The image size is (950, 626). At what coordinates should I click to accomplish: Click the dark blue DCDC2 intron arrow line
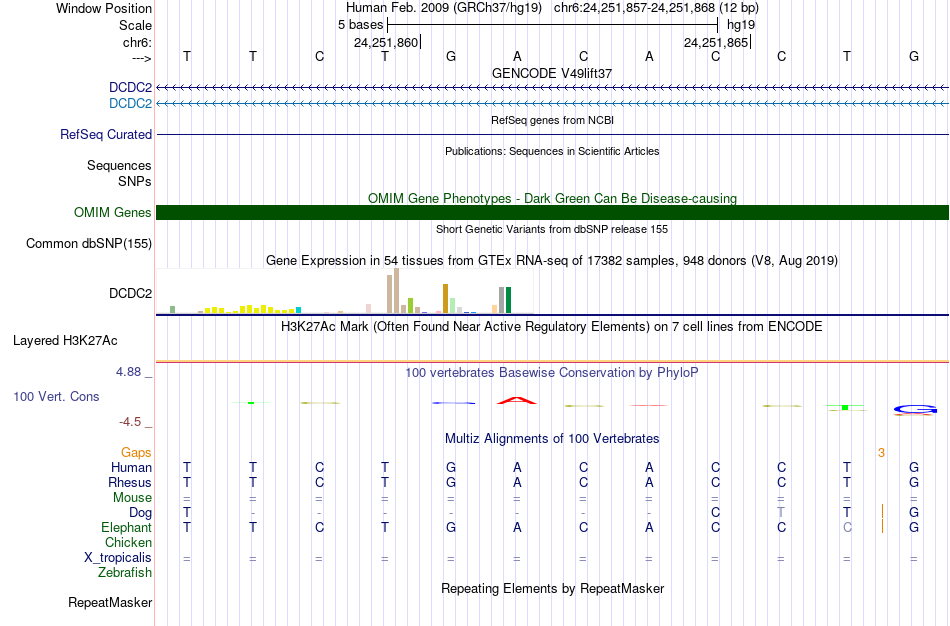553,88
